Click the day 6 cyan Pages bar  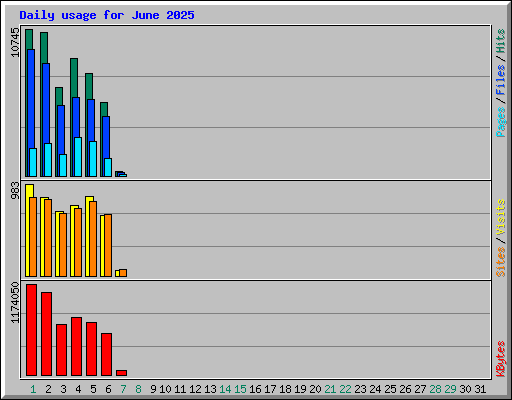pos(108,167)
